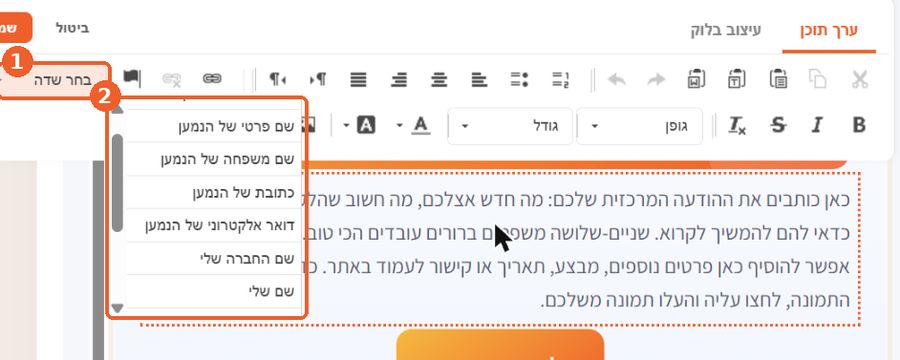
Task: Align text to the right
Action: 399,79
